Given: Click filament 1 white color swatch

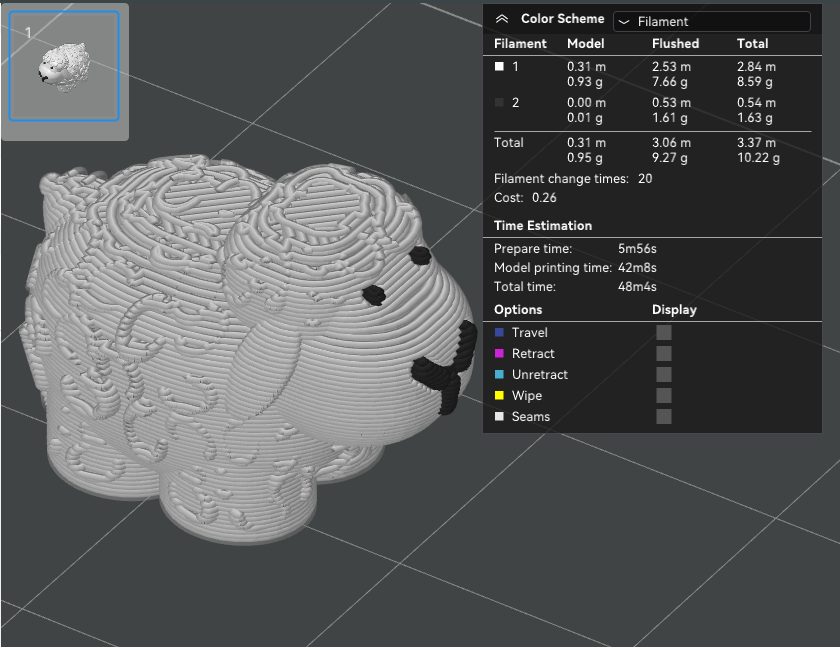Looking at the screenshot, I should [499, 66].
